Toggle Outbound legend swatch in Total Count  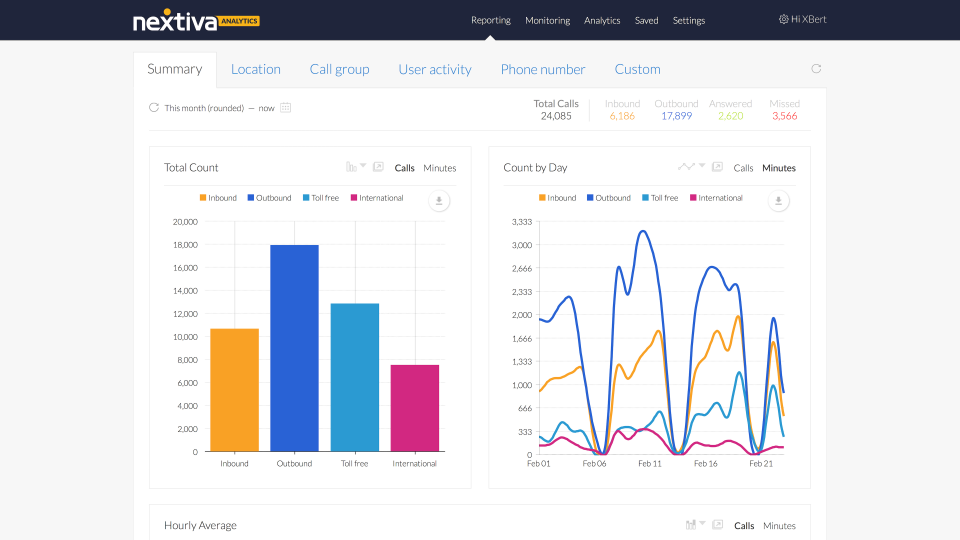pyautogui.click(x=252, y=198)
